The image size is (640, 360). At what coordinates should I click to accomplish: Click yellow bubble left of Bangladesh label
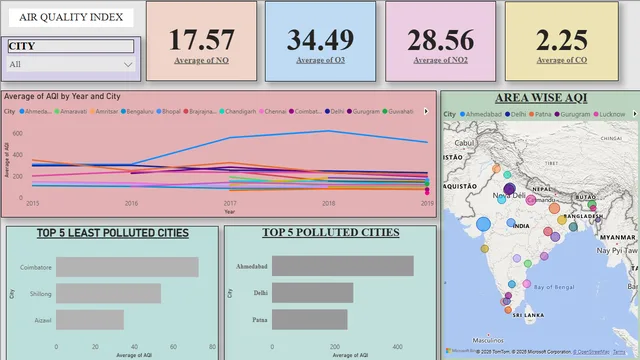point(562,220)
